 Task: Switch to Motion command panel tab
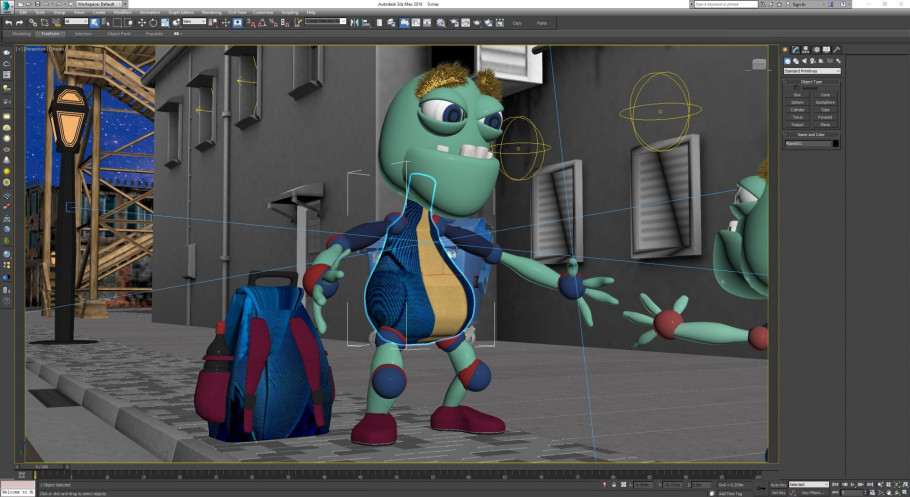click(816, 50)
